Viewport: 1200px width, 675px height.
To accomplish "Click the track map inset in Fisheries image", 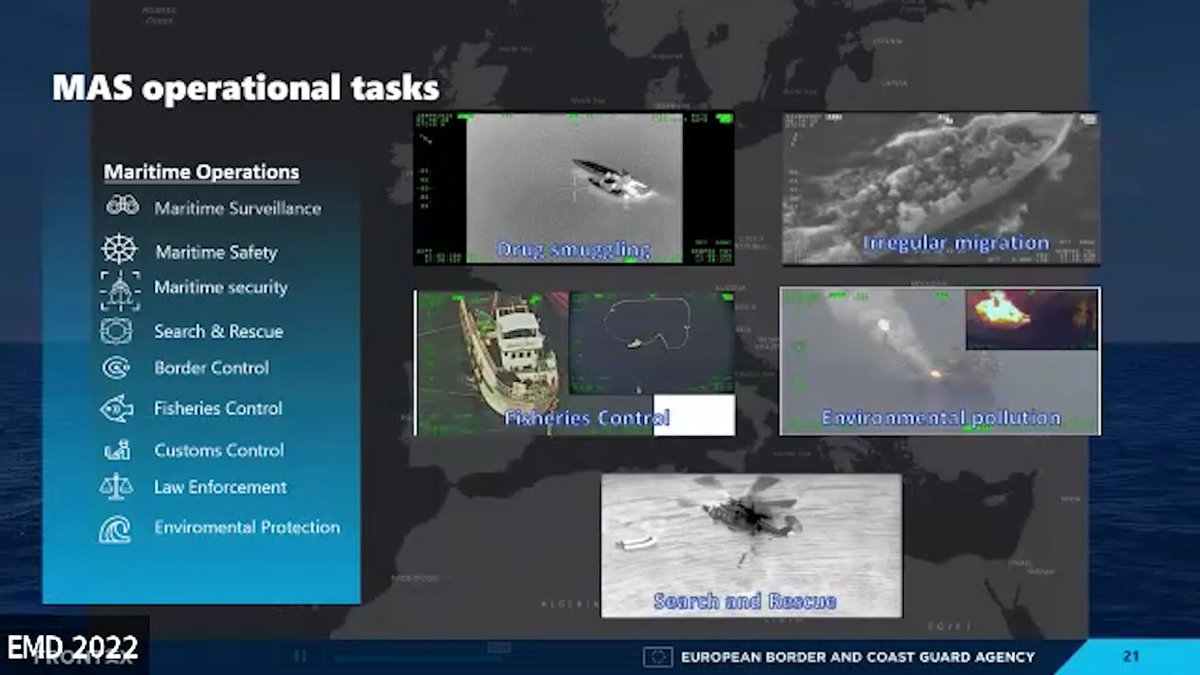I will click(x=652, y=343).
